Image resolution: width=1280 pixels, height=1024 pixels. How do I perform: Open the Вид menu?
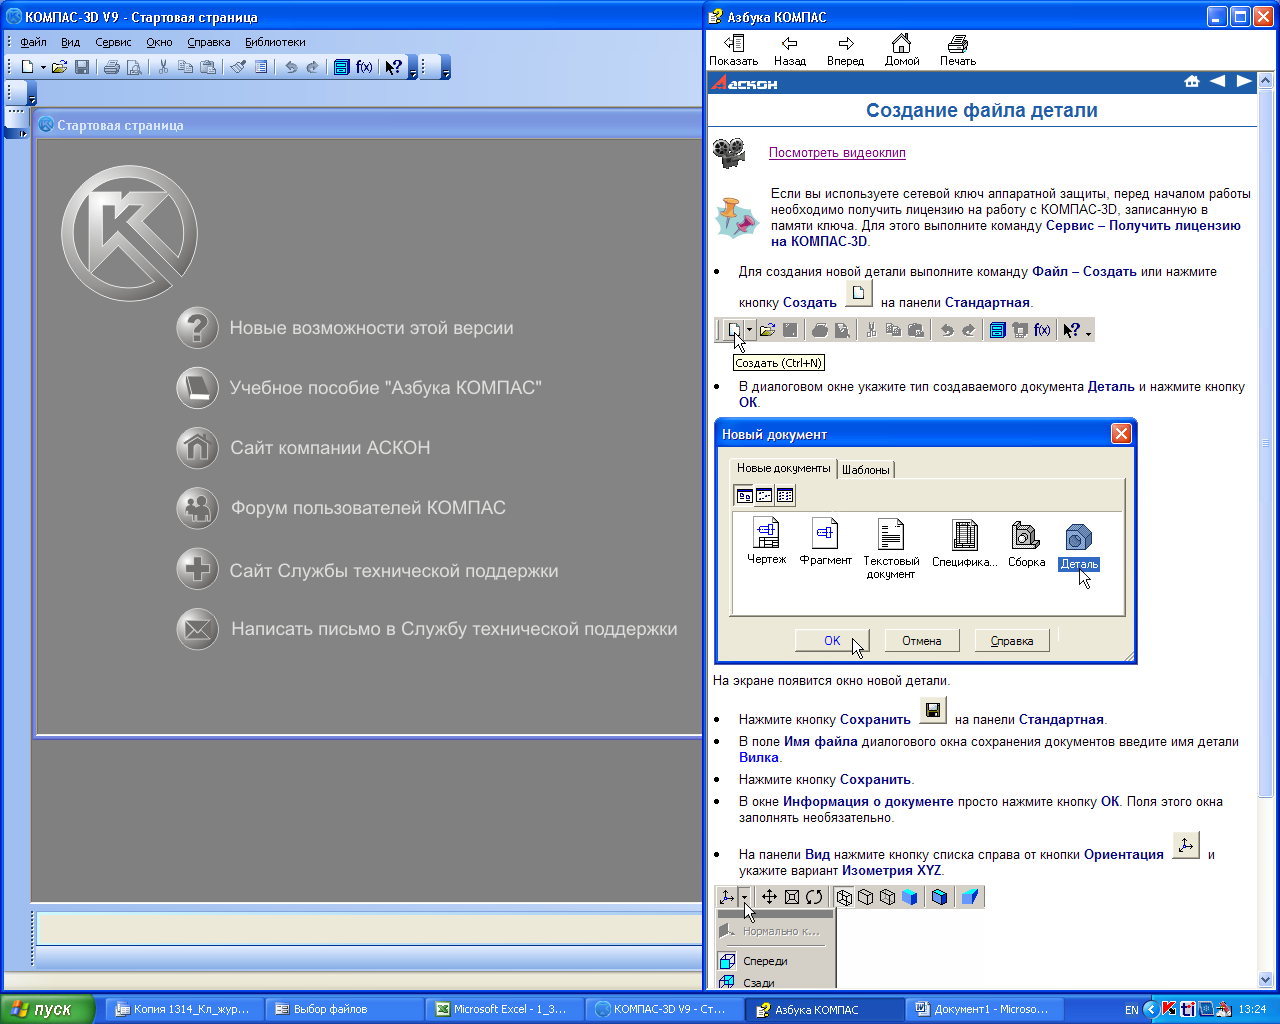point(70,42)
